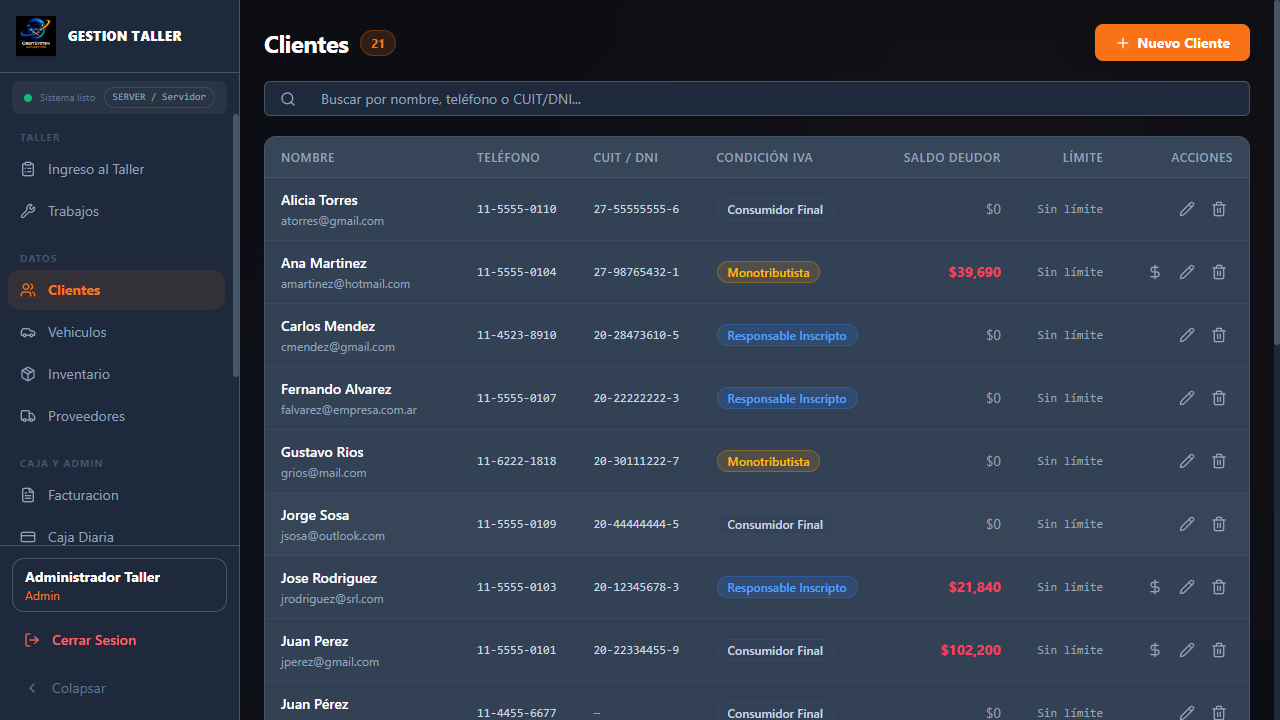1280x720 pixels.
Task: Delete Jorge Sosa with trash icon
Action: [x=1219, y=524]
